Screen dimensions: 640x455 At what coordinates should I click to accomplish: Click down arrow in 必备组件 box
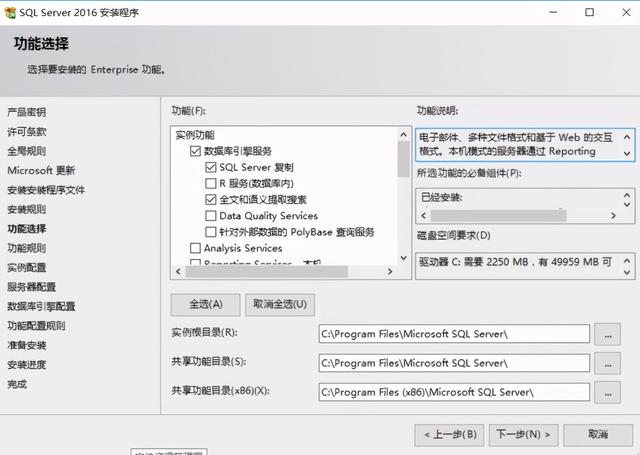click(627, 204)
